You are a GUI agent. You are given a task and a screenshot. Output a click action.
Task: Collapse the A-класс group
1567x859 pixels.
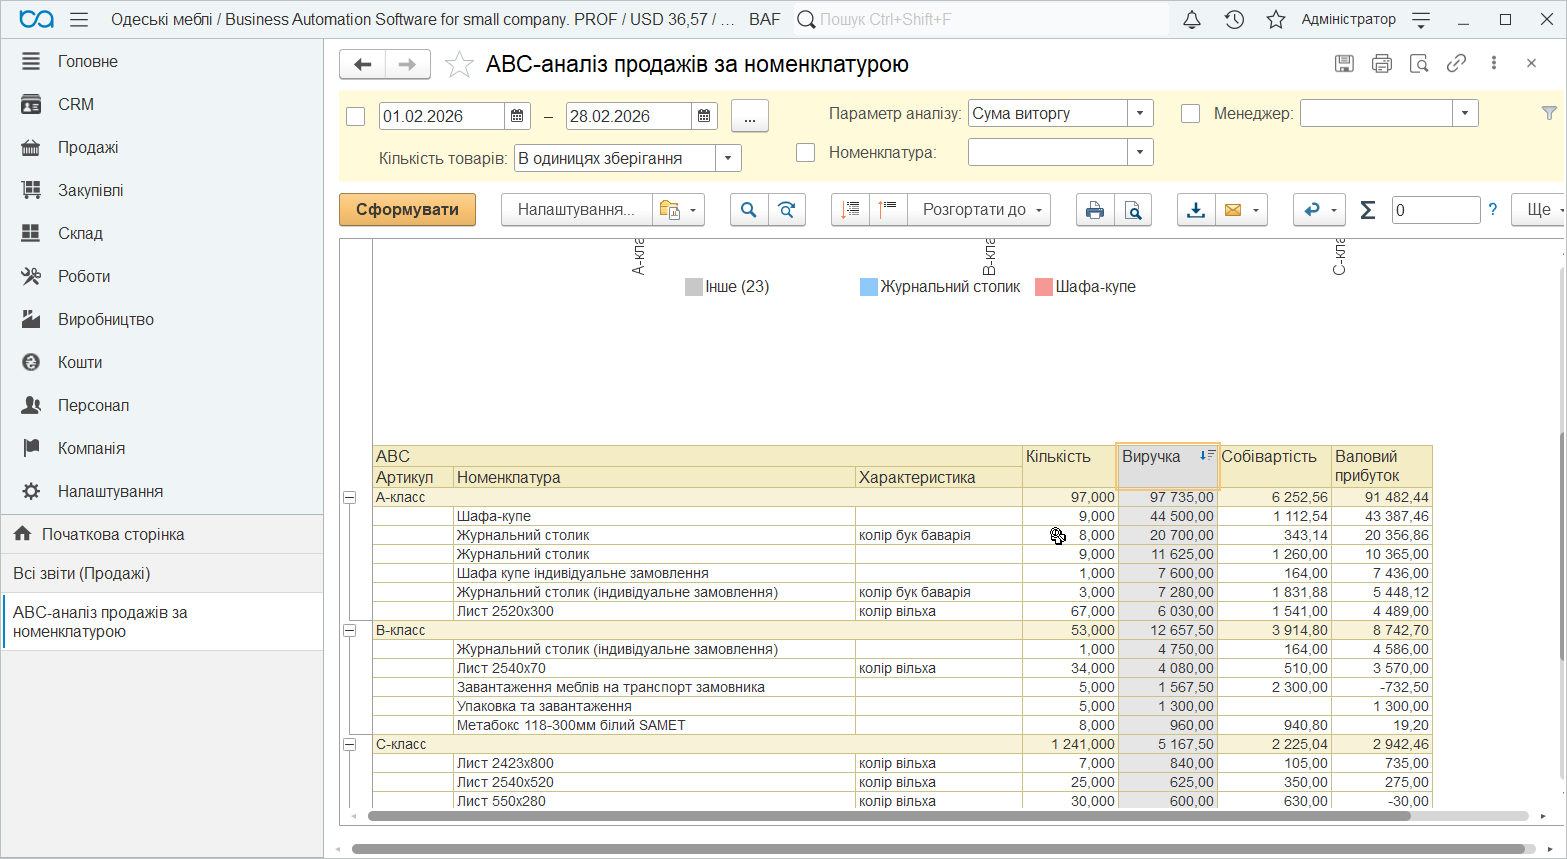tap(350, 497)
